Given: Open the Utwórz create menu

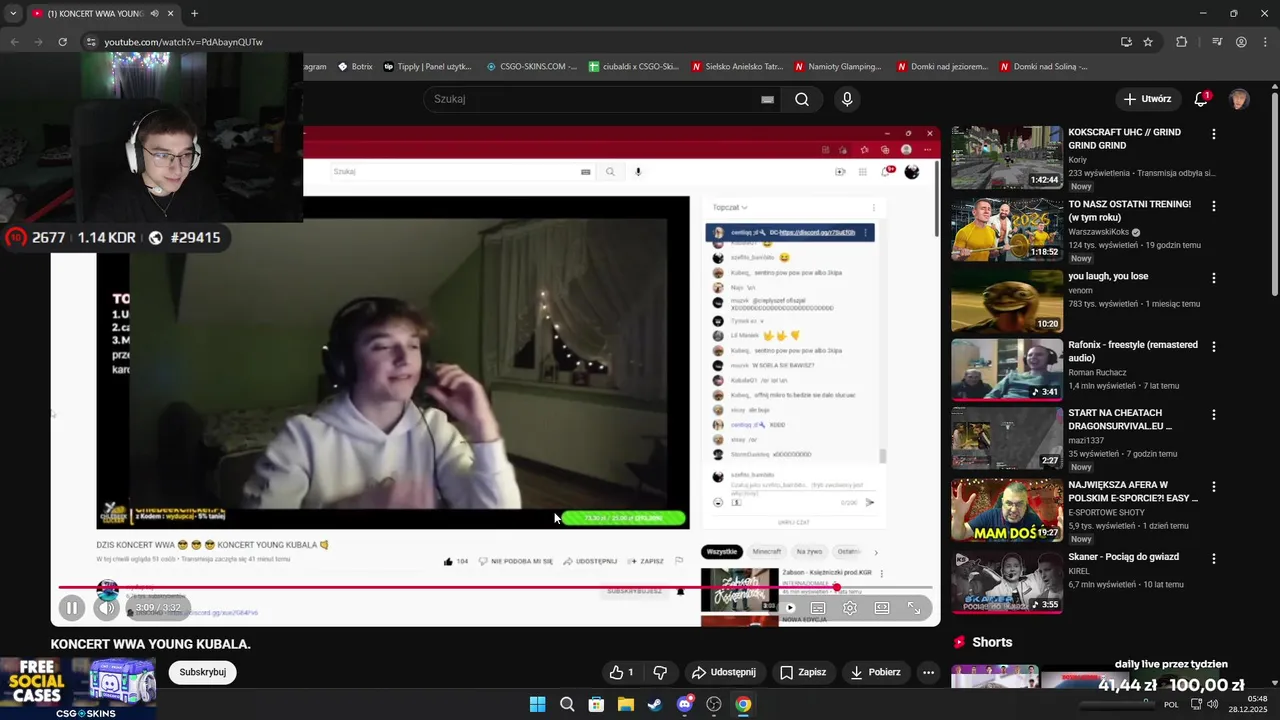Looking at the screenshot, I should point(1147,99).
